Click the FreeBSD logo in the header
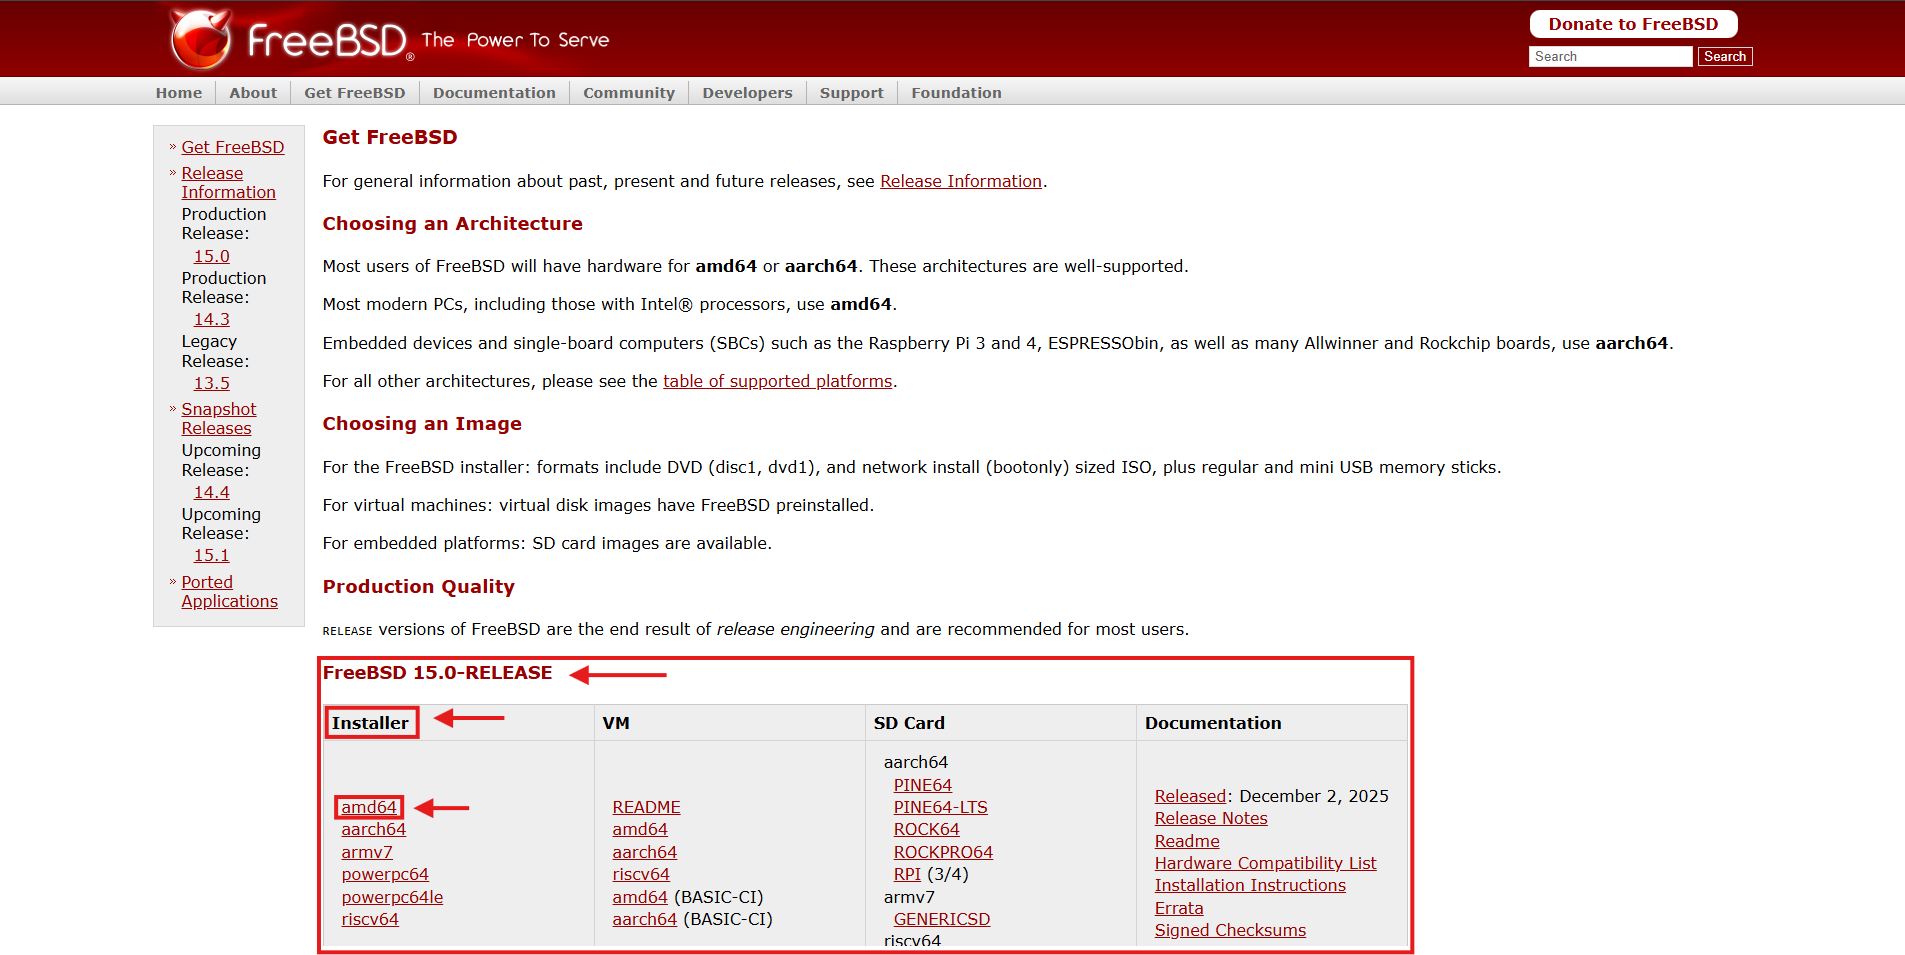The image size is (1905, 955). (x=290, y=40)
